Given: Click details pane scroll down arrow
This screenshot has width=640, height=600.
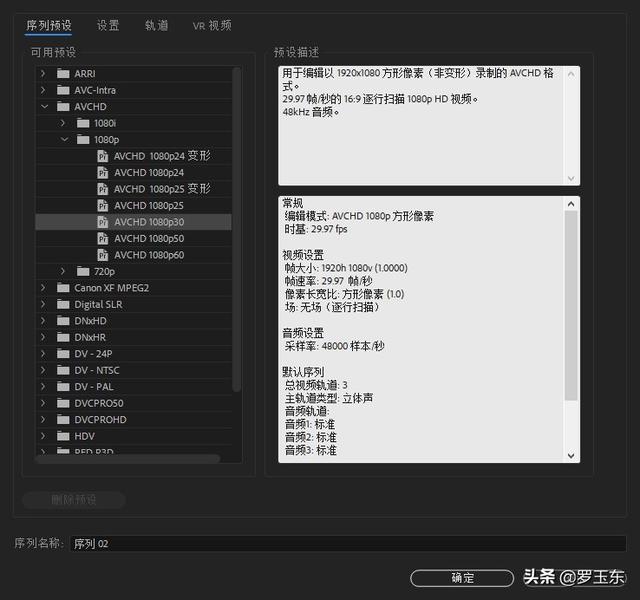Looking at the screenshot, I should (x=571, y=456).
